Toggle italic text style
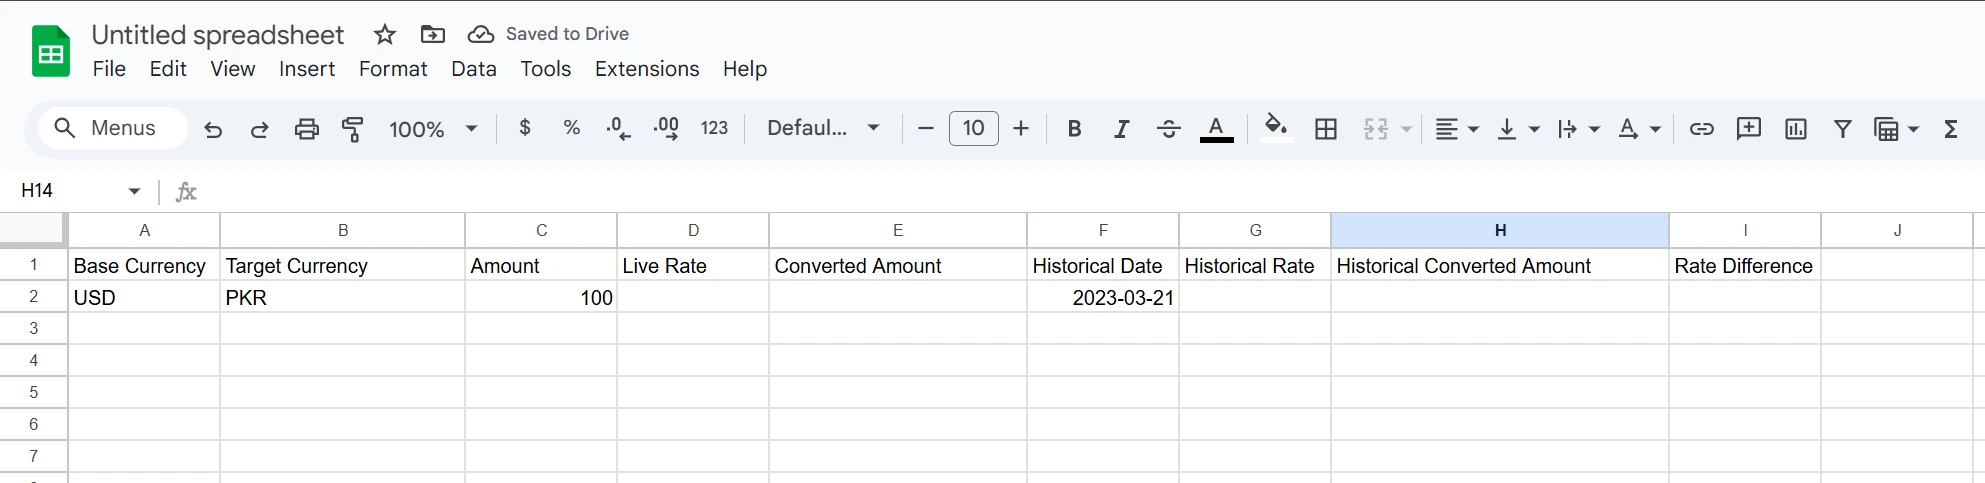Screen dimensions: 1985x483 tap(1121, 129)
